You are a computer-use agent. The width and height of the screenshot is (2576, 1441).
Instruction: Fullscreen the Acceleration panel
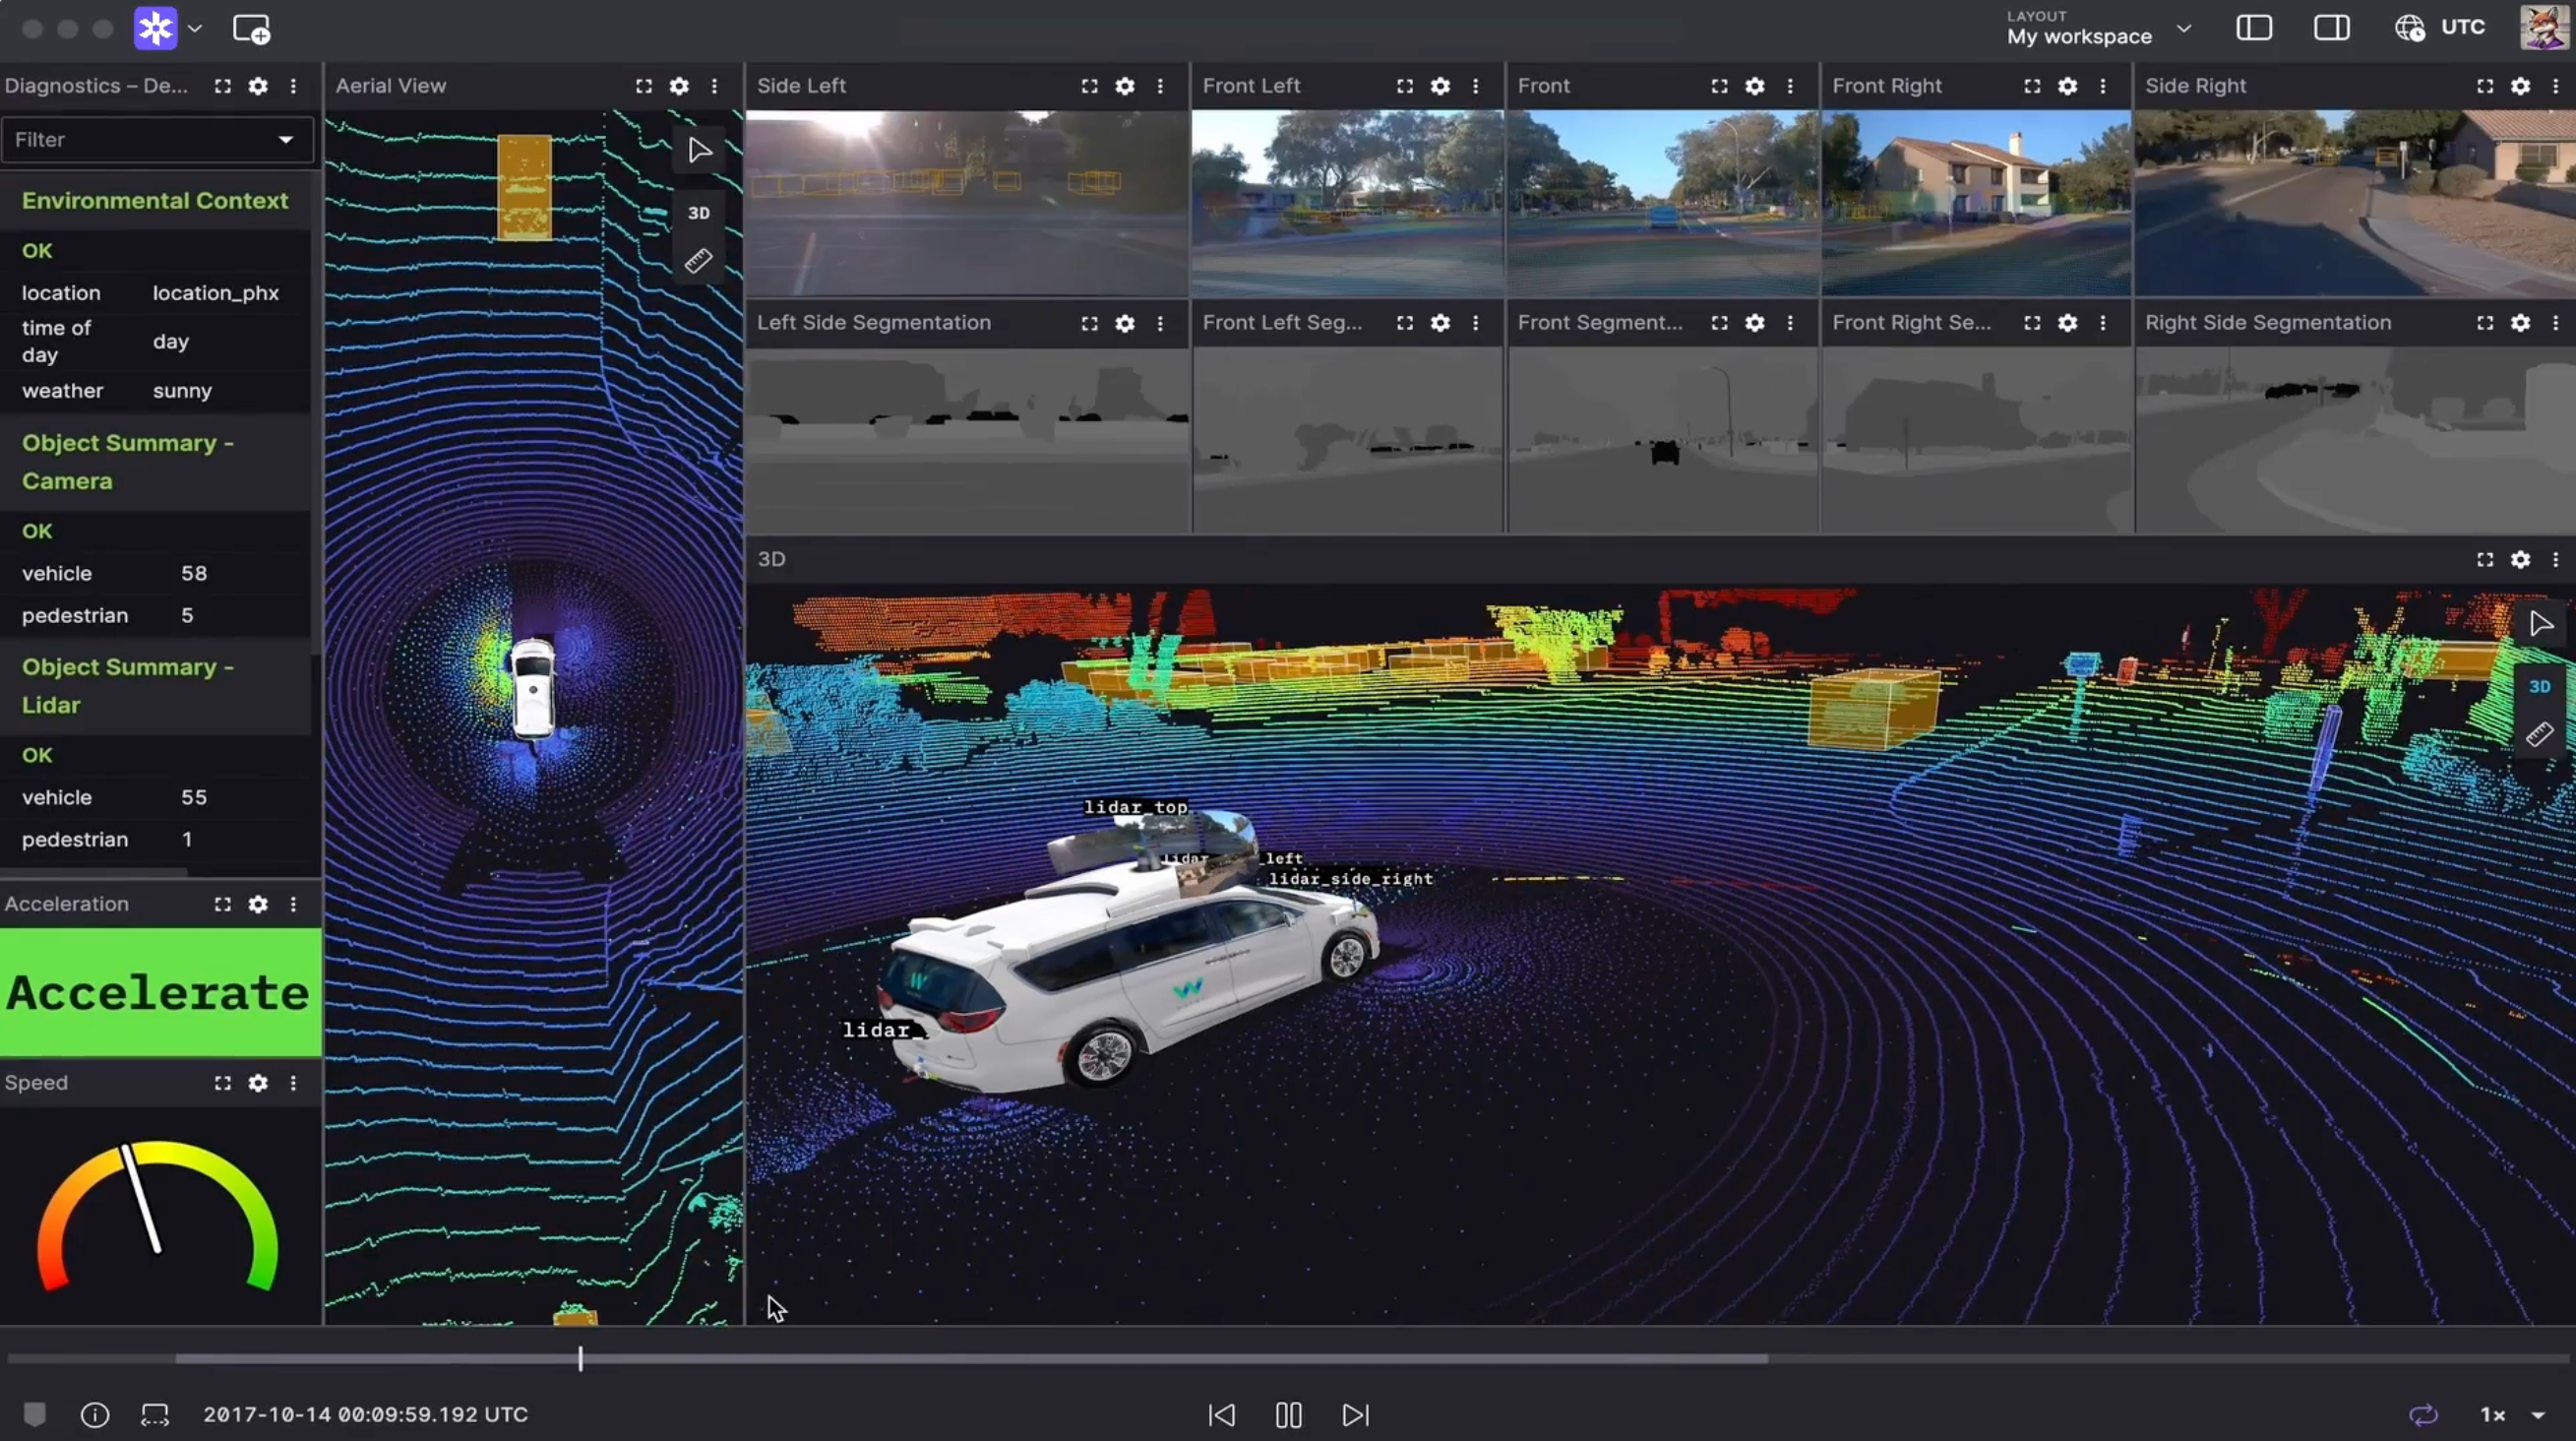[x=223, y=904]
